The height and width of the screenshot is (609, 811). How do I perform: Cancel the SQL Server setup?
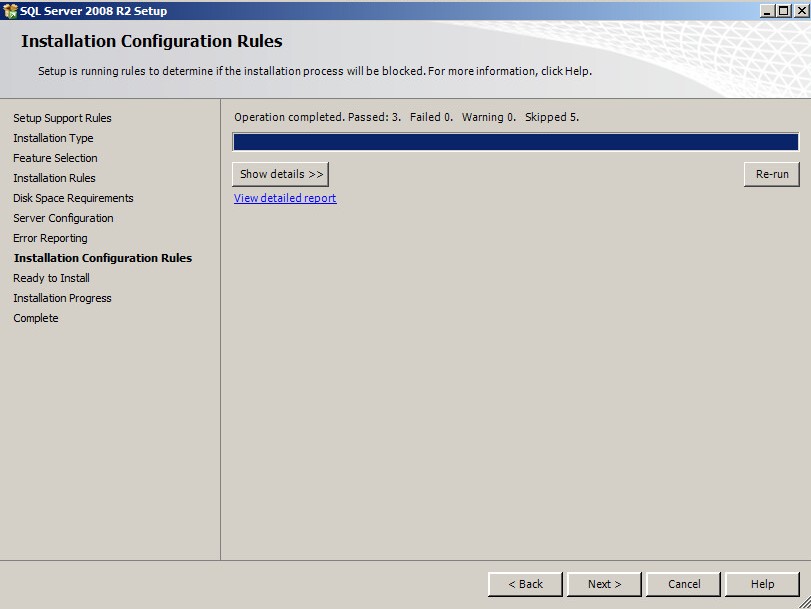click(683, 584)
